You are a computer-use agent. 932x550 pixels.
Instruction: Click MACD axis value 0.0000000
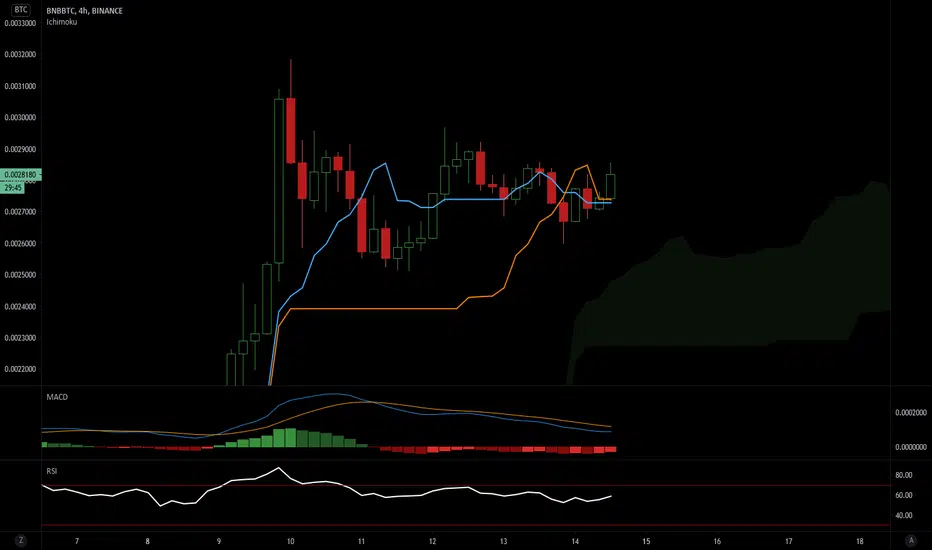[911, 447]
